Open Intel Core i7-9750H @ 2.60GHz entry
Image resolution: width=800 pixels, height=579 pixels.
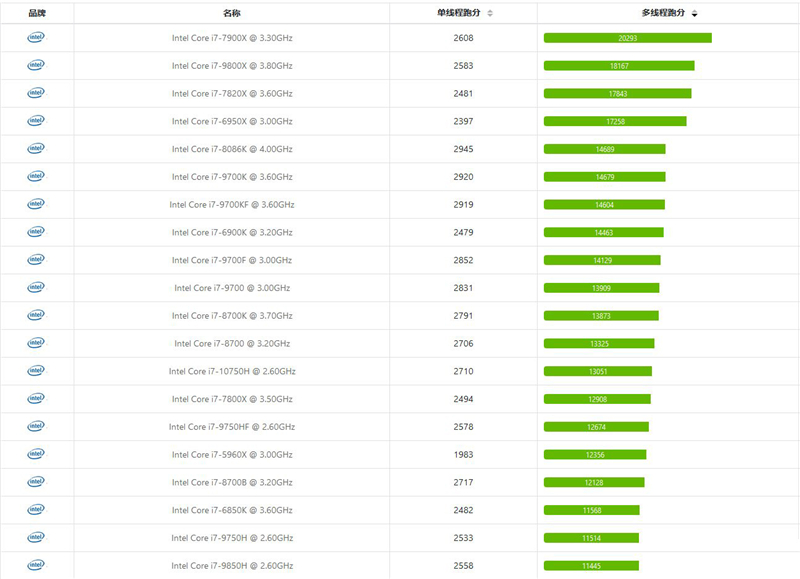pyautogui.click(x=232, y=538)
